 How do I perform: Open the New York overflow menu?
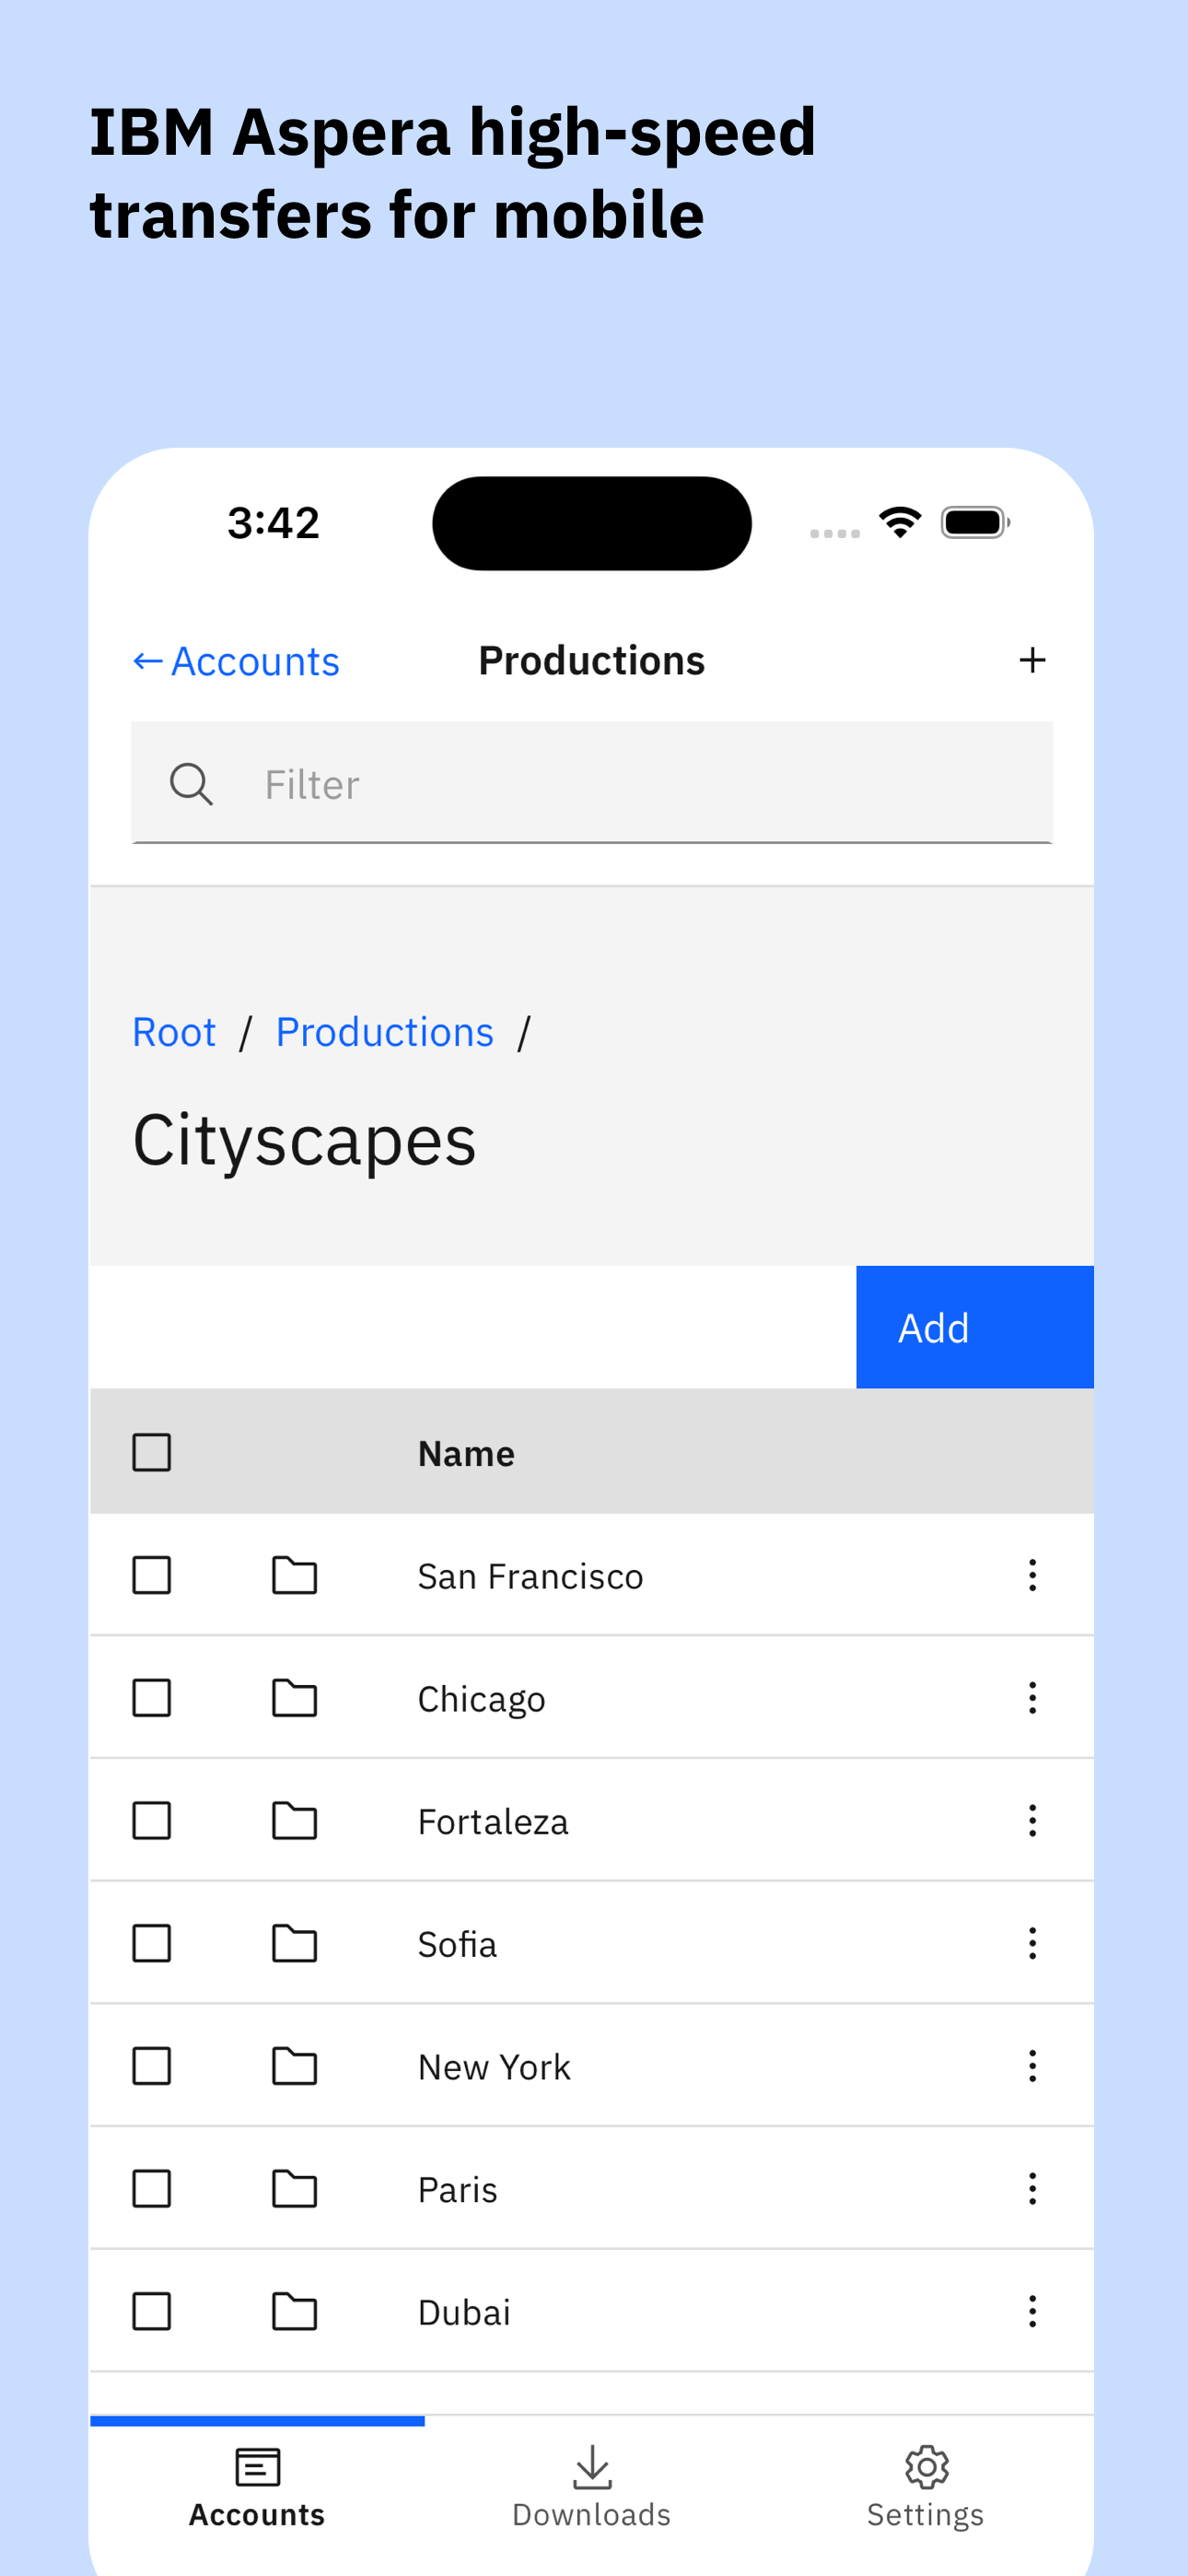(x=1032, y=2066)
